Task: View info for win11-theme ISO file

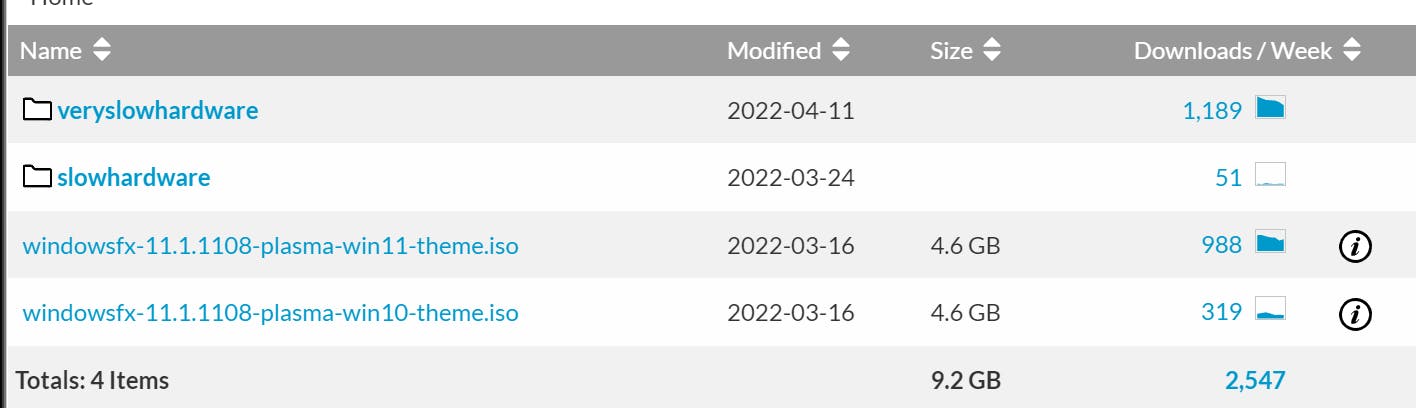Action: tap(1354, 246)
